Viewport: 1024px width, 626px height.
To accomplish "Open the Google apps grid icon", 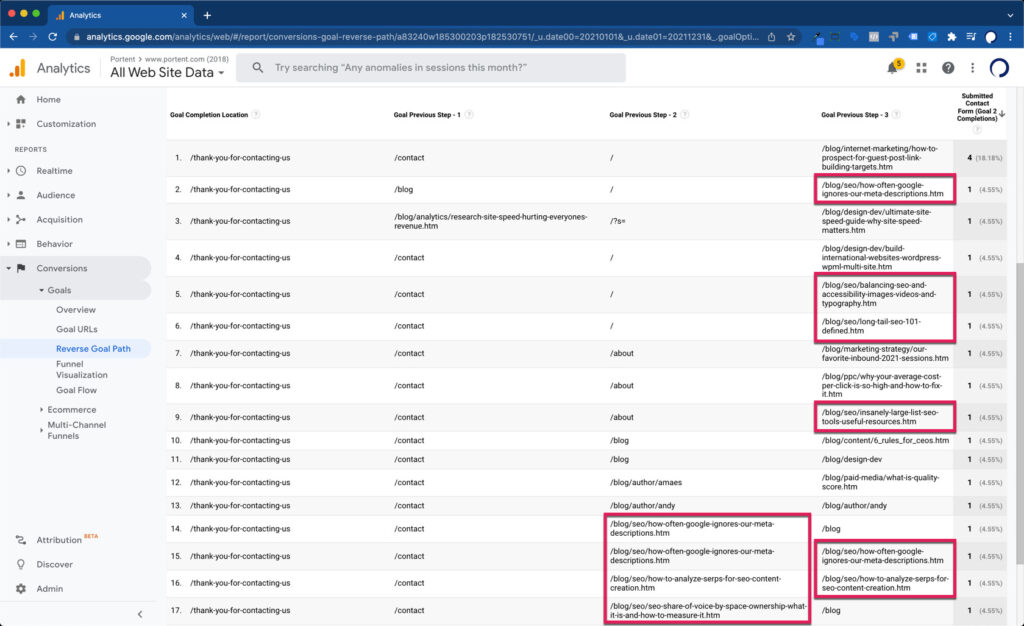I will (921, 68).
